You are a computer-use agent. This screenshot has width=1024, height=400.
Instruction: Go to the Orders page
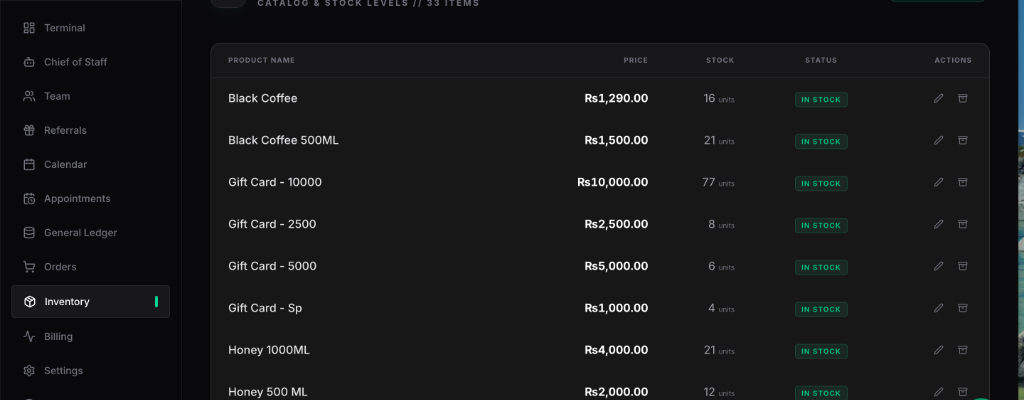pos(60,267)
